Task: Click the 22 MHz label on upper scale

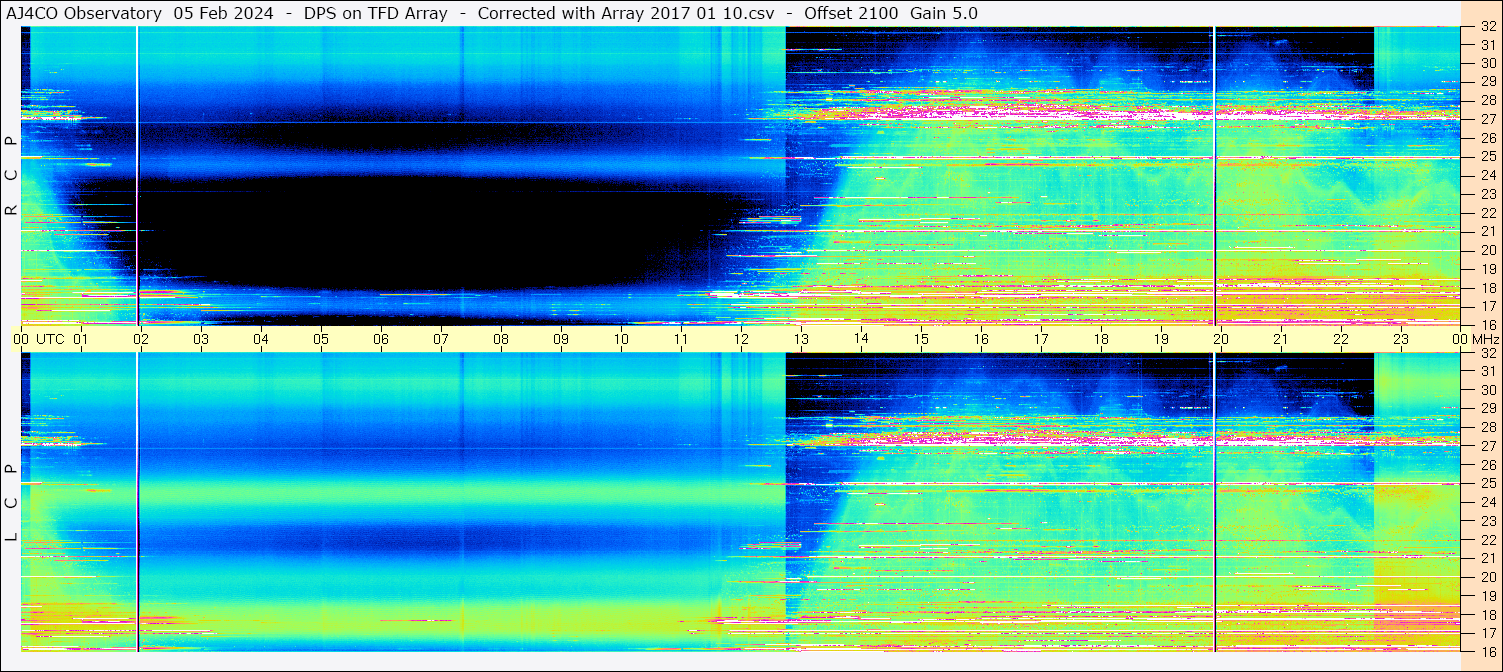Action: click(1488, 213)
